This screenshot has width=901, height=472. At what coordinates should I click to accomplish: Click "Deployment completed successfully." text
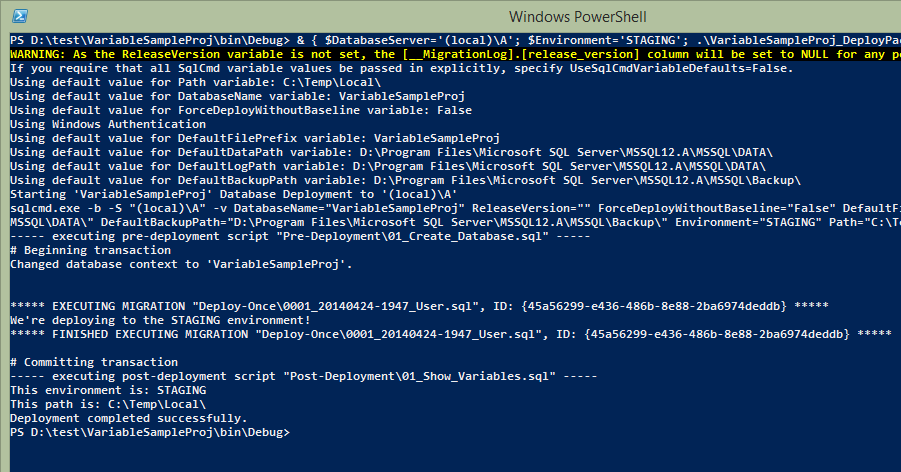128,417
